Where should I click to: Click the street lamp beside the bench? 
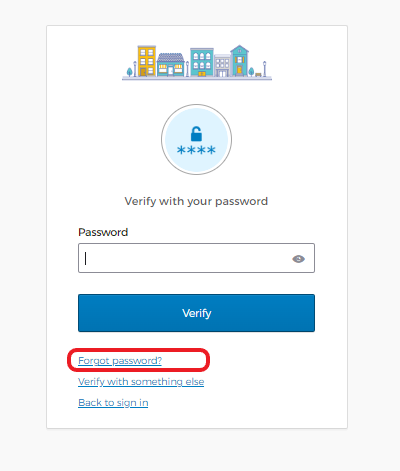(264, 69)
